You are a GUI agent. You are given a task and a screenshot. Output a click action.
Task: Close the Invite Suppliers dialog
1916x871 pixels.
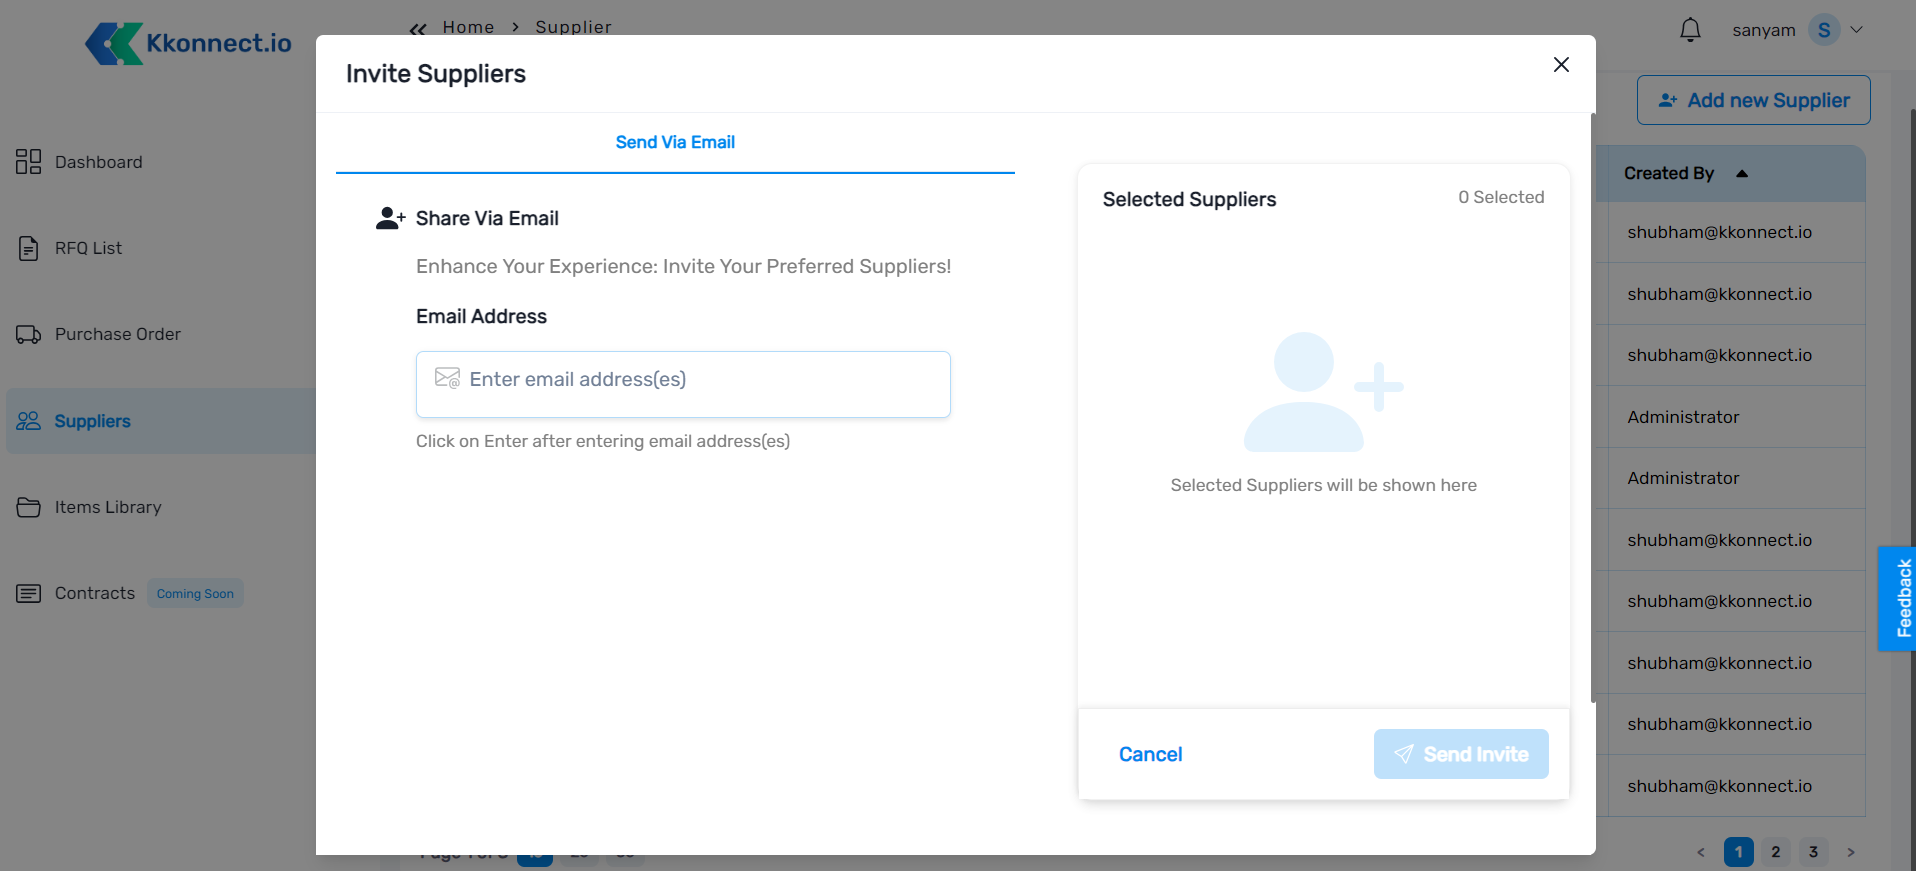click(x=1561, y=65)
